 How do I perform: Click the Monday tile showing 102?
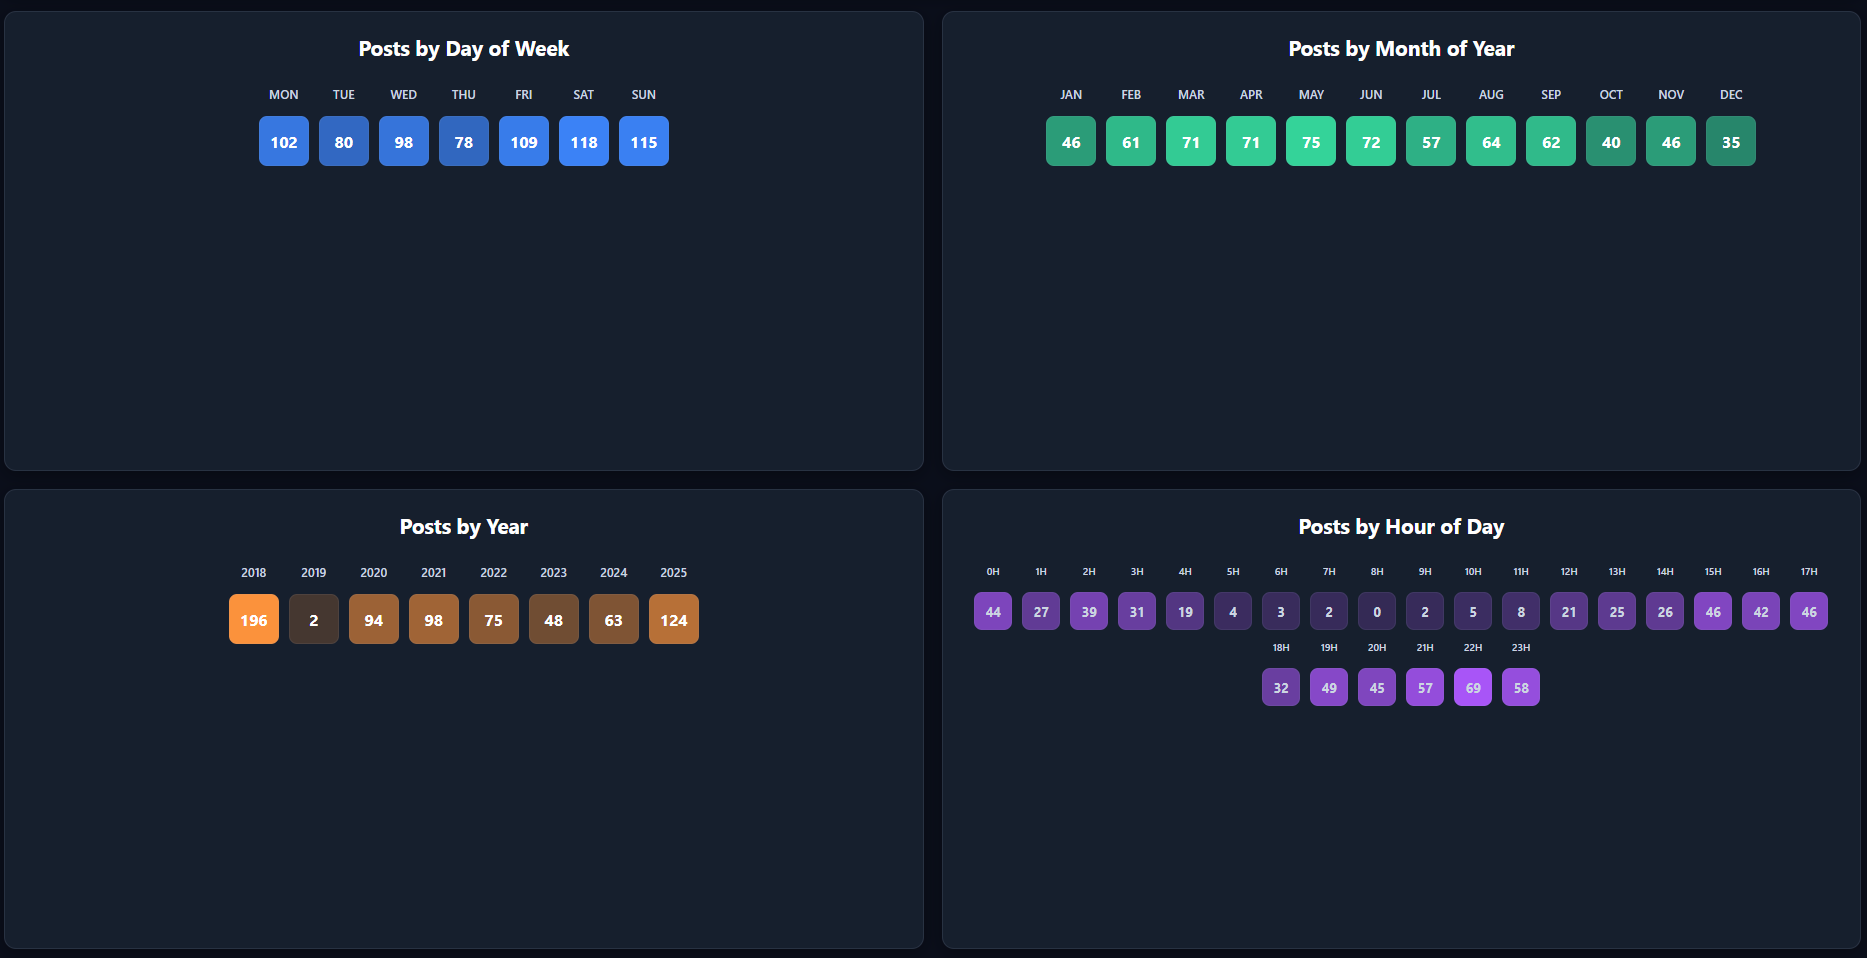pos(284,141)
